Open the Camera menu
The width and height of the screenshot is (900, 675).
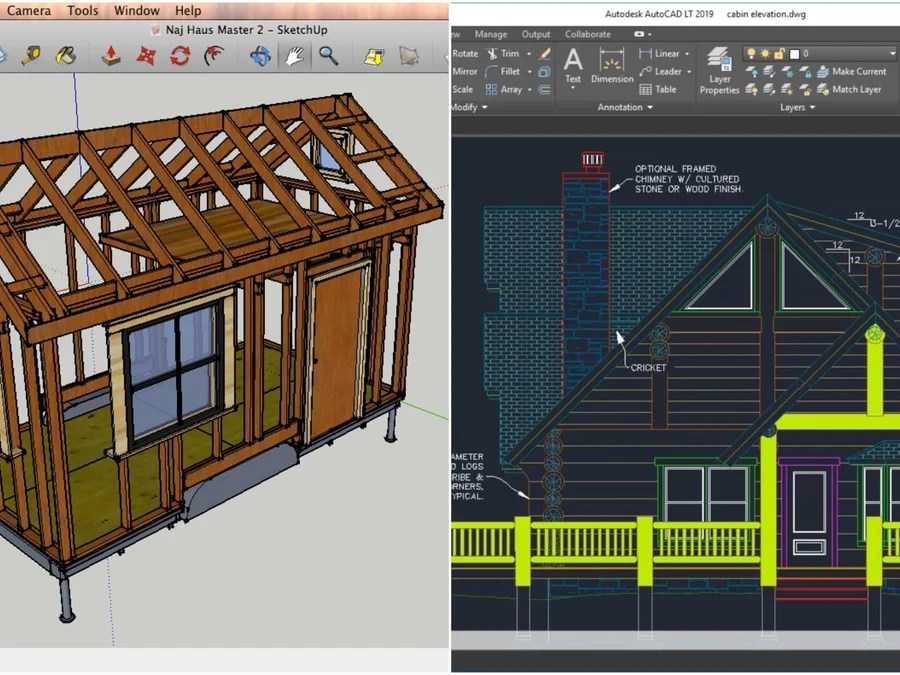[29, 10]
